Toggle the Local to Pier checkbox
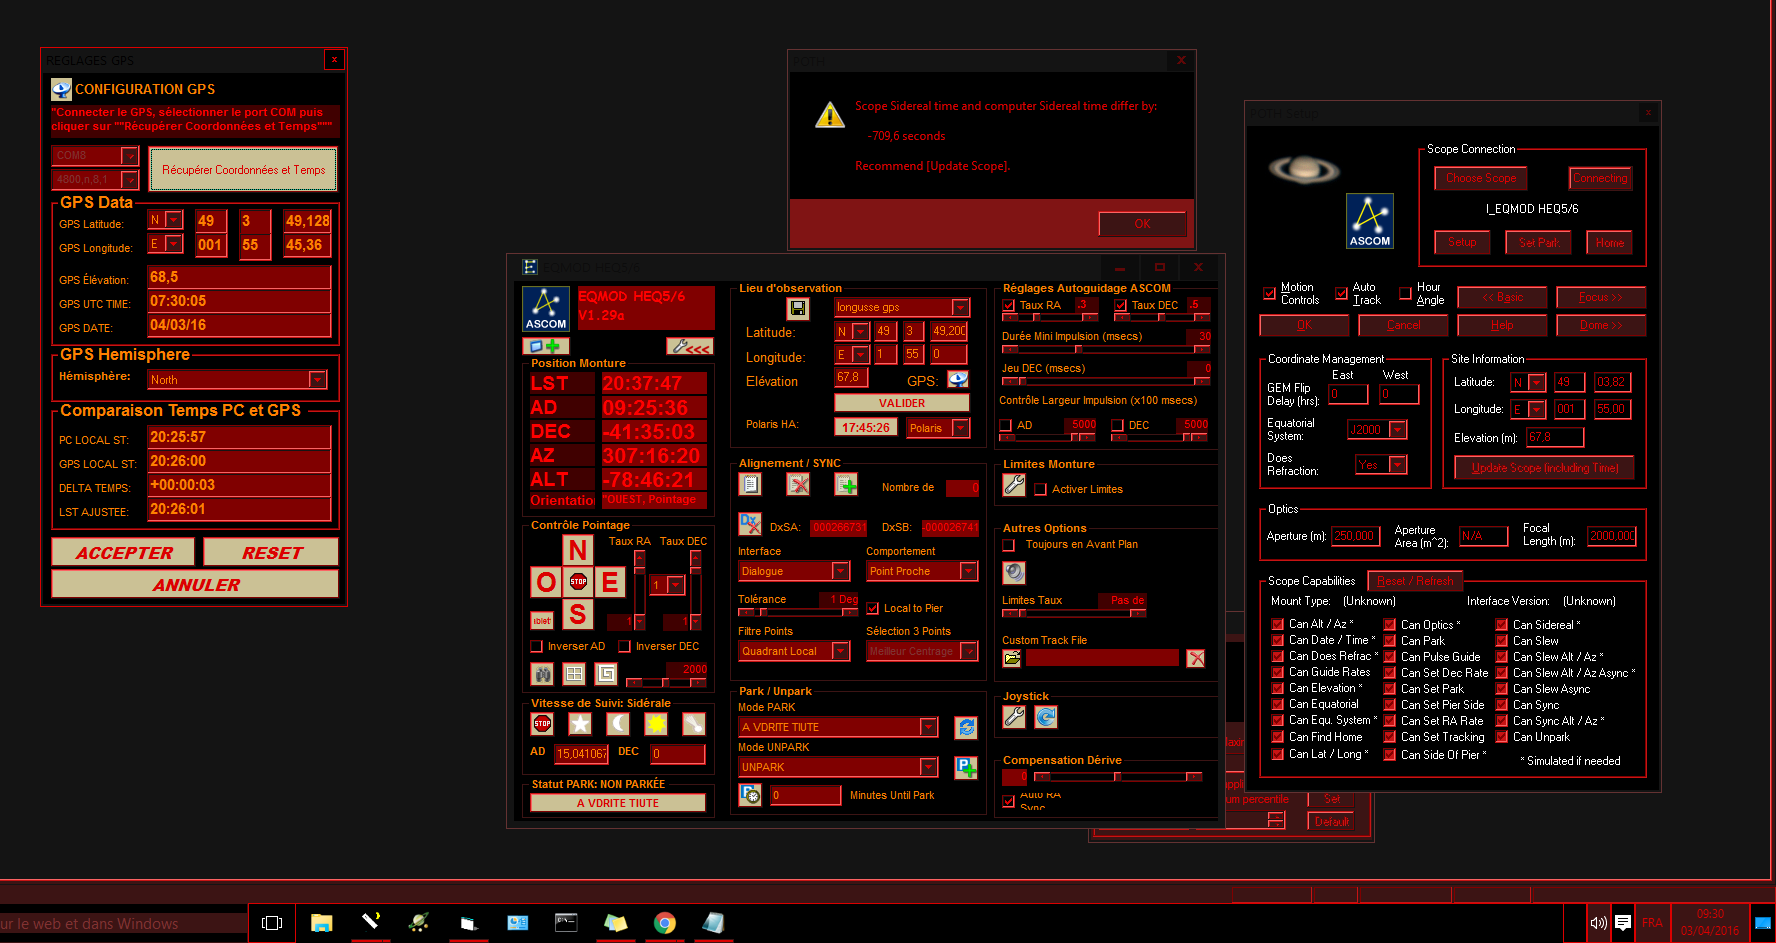Screen dimensions: 1776x943 [873, 608]
